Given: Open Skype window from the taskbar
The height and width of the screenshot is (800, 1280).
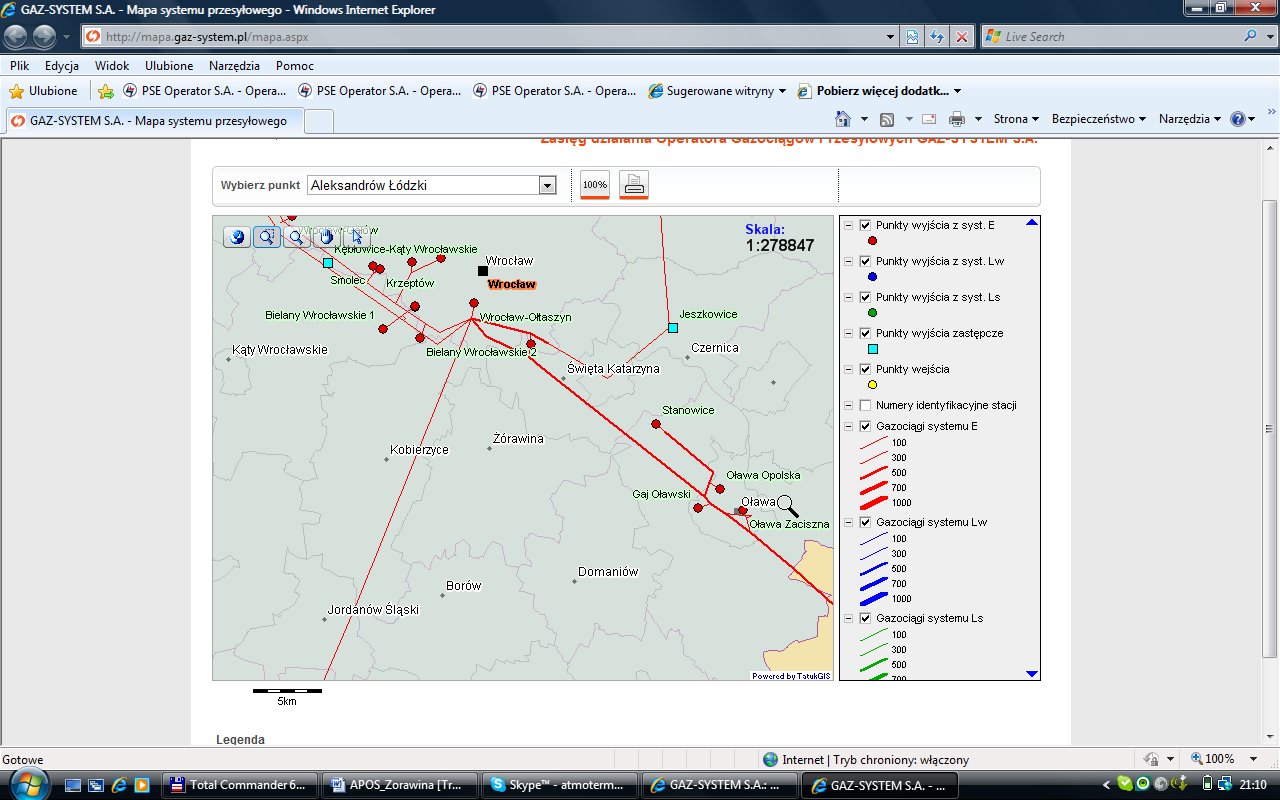Looking at the screenshot, I should tap(559, 785).
